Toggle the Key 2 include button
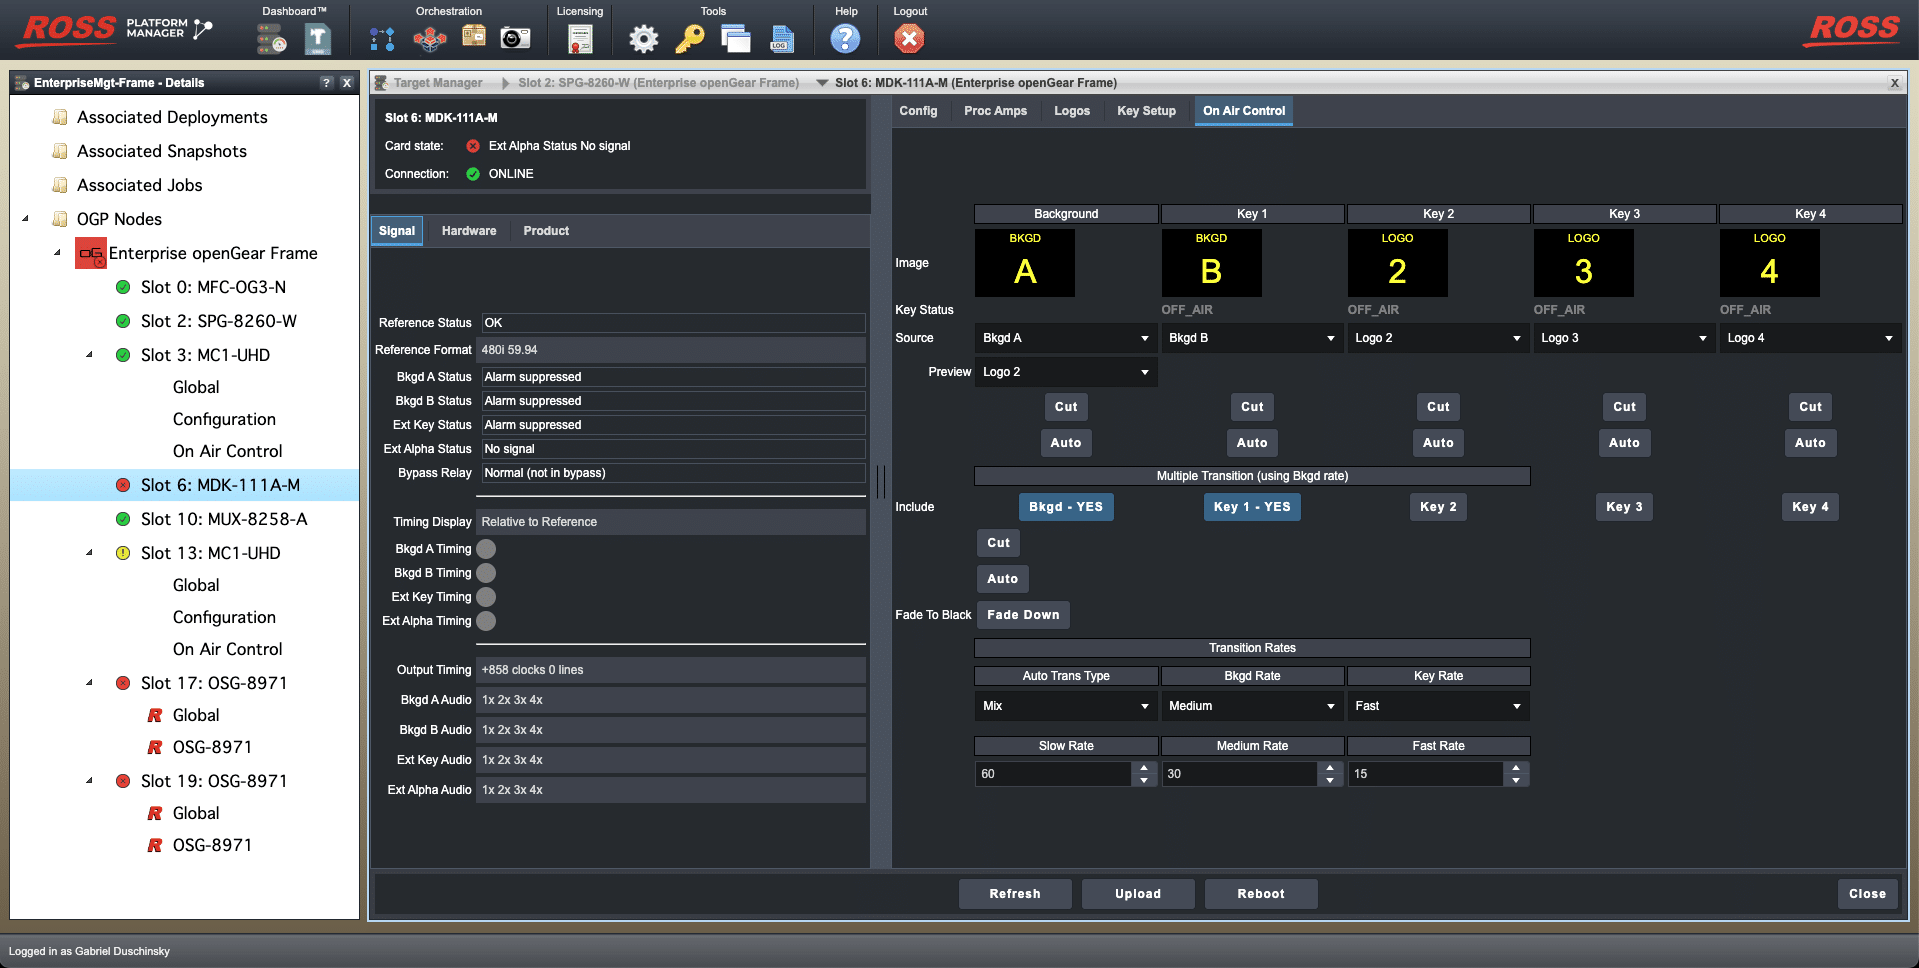Viewport: 1919px width, 968px height. (x=1438, y=507)
